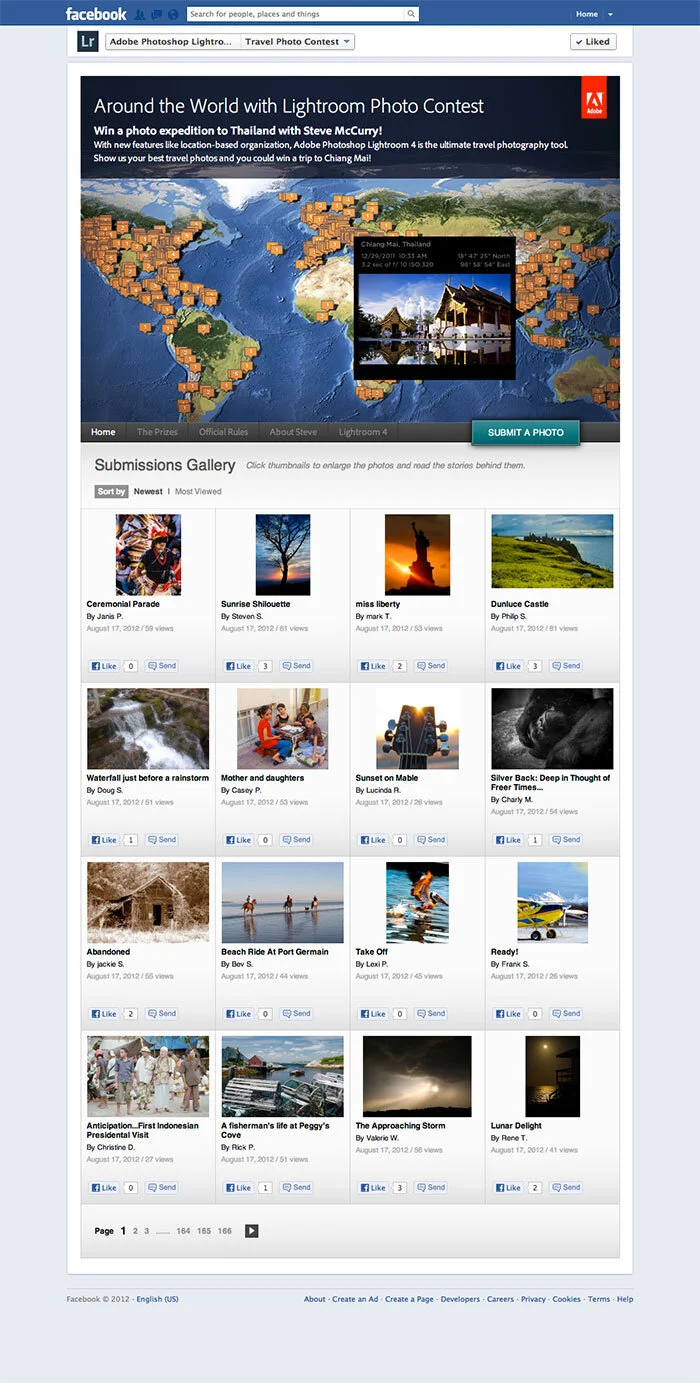Open Take Off pelican thumbnail
Screen dimensions: 700x1383
click(x=417, y=902)
